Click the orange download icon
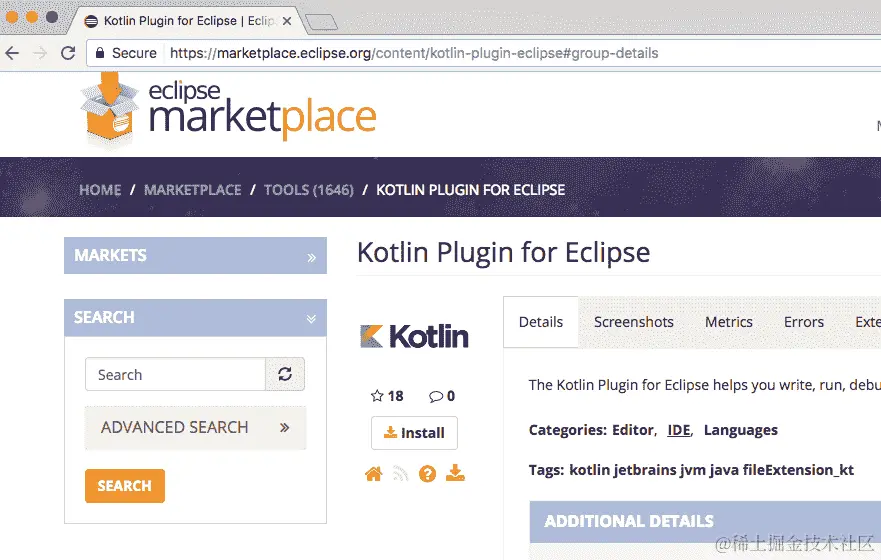Image resolution: width=881 pixels, height=560 pixels. click(x=455, y=473)
